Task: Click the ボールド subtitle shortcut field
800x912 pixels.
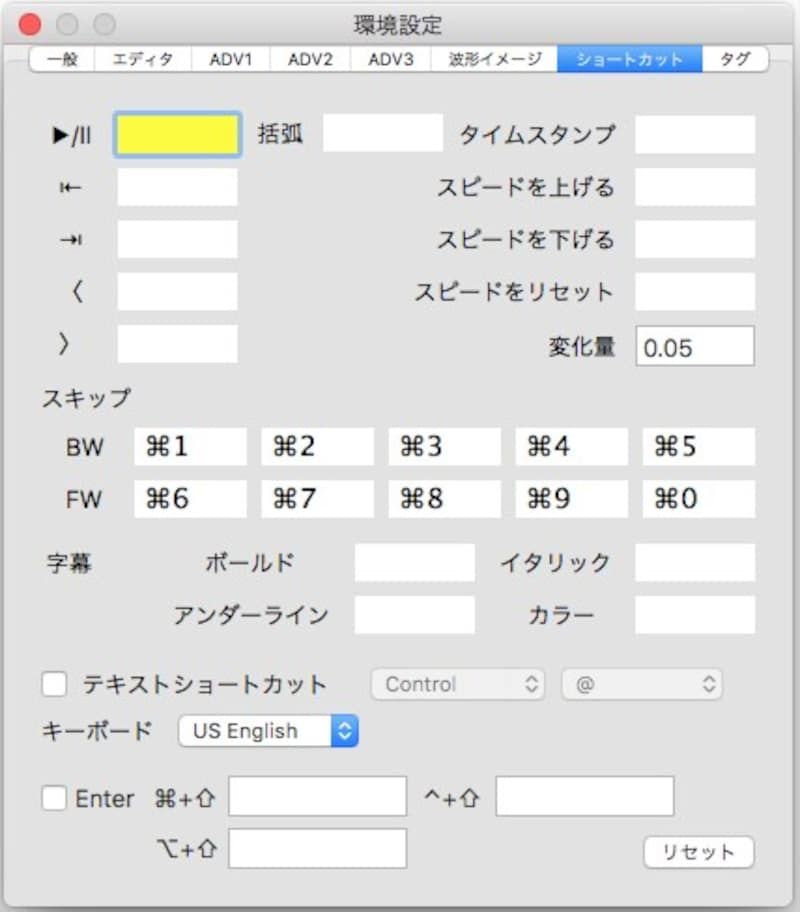Action: coord(415,563)
